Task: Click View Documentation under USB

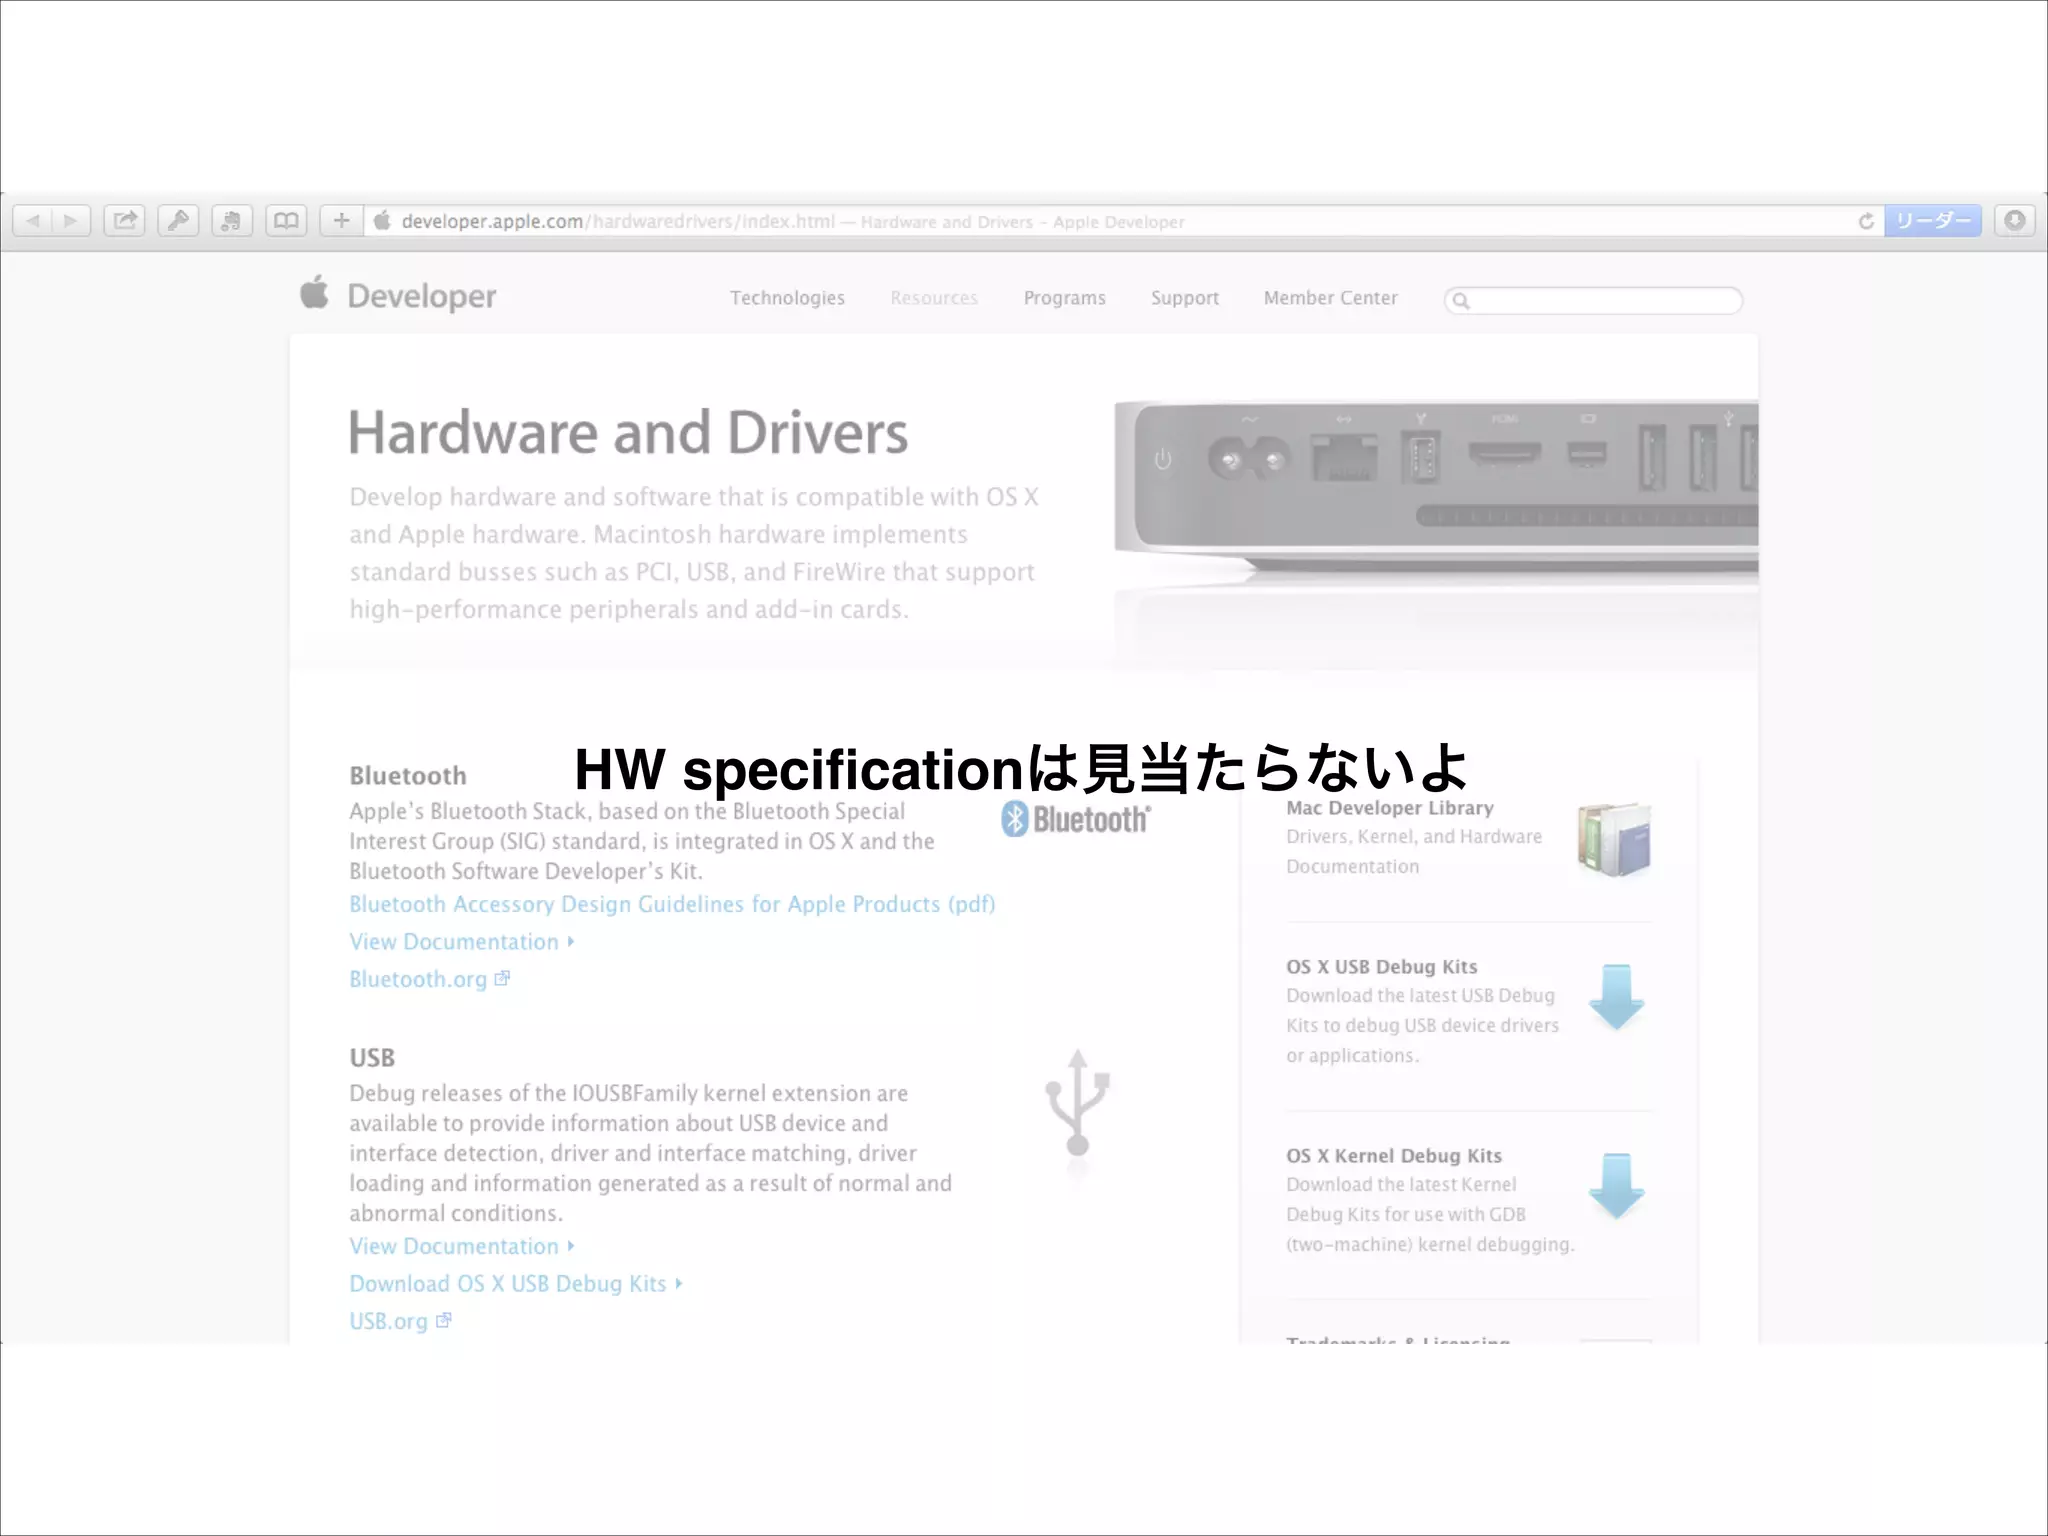Action: 461,1246
